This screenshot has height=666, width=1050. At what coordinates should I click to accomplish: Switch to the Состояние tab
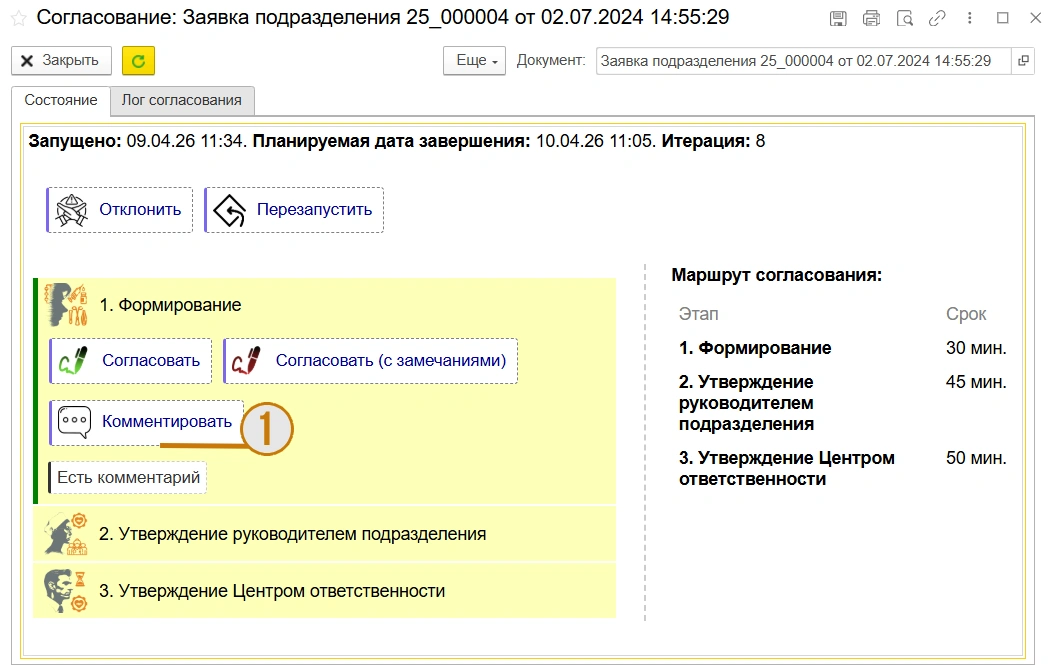point(61,100)
